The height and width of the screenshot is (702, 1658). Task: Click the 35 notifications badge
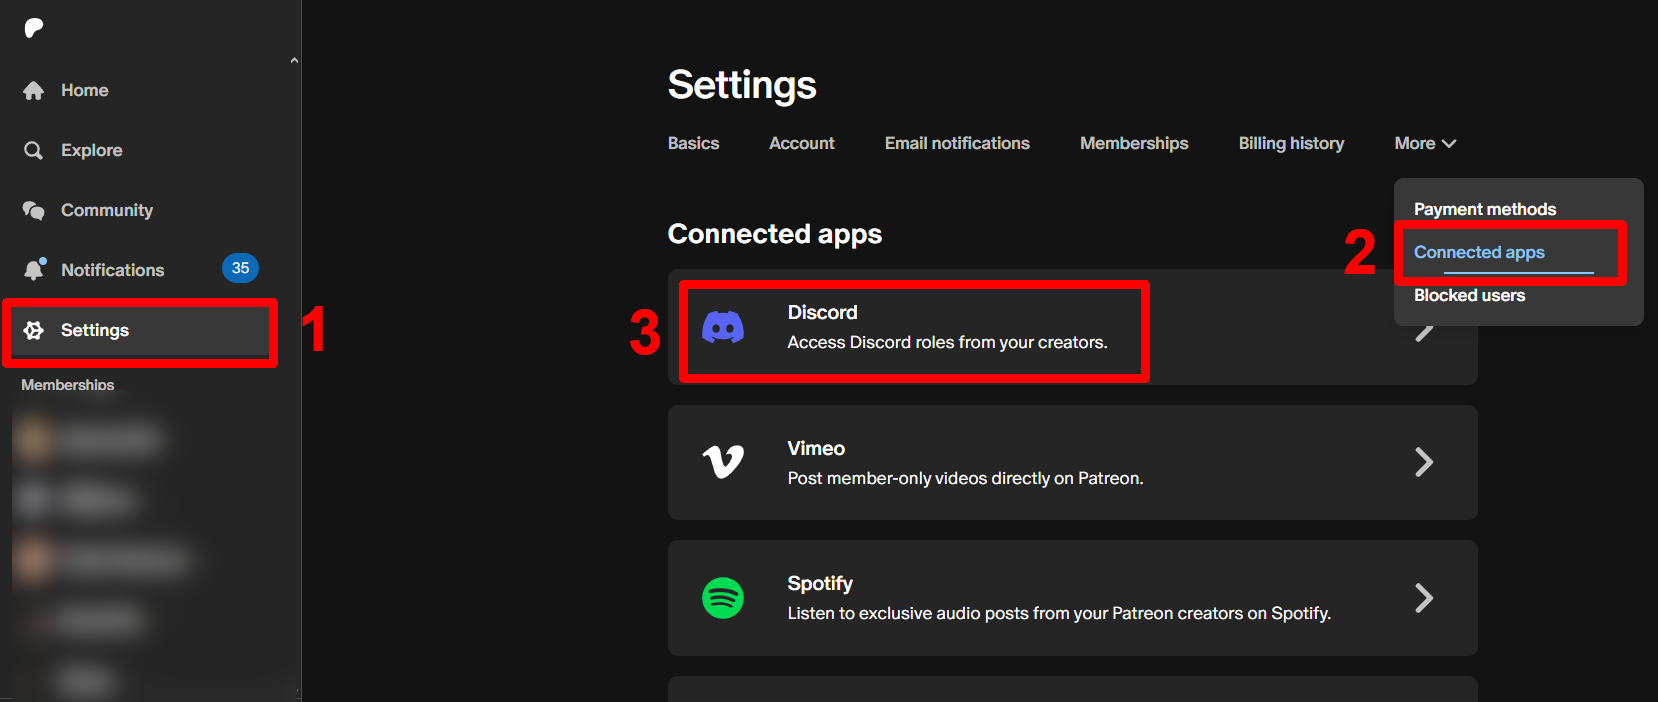240,268
